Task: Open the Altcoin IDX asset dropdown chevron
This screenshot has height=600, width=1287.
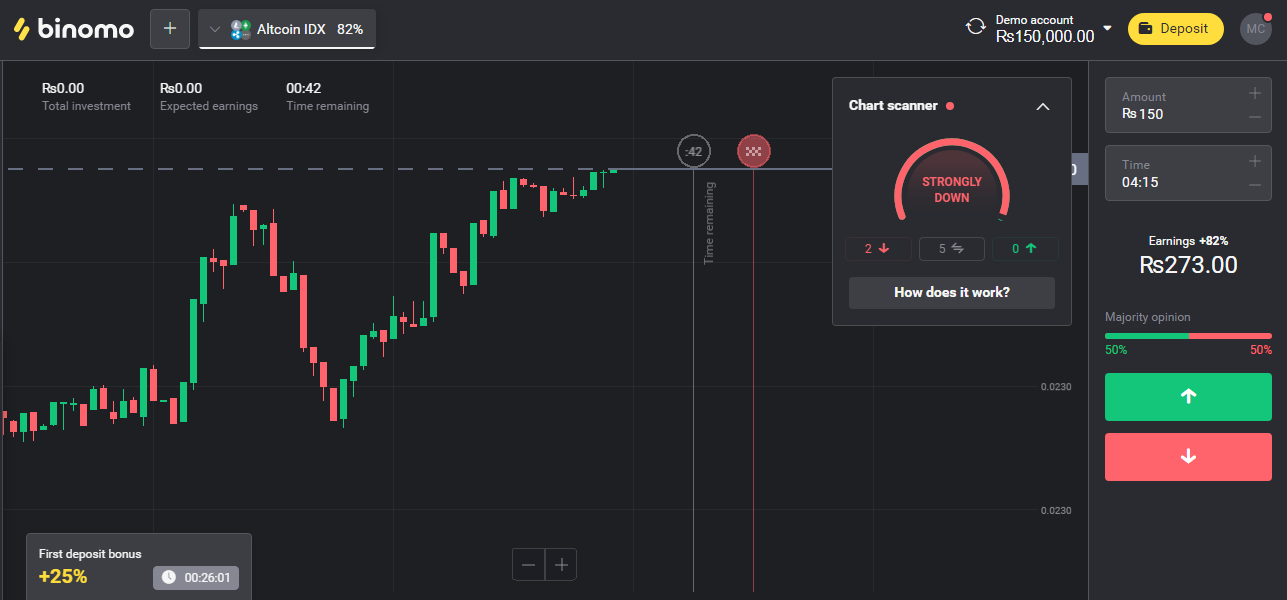Action: (214, 29)
